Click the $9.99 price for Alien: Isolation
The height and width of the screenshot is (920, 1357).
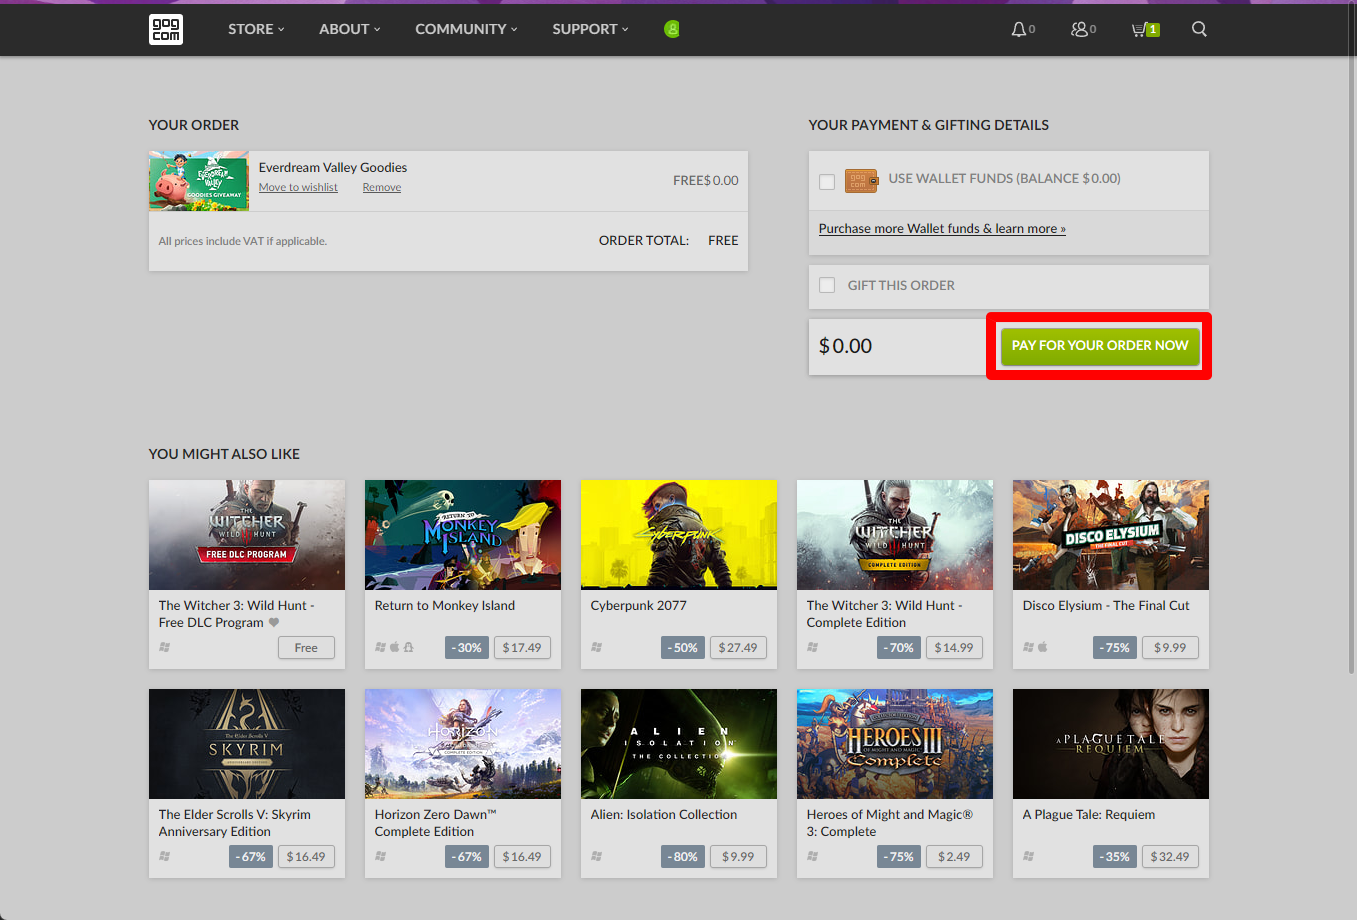(738, 856)
